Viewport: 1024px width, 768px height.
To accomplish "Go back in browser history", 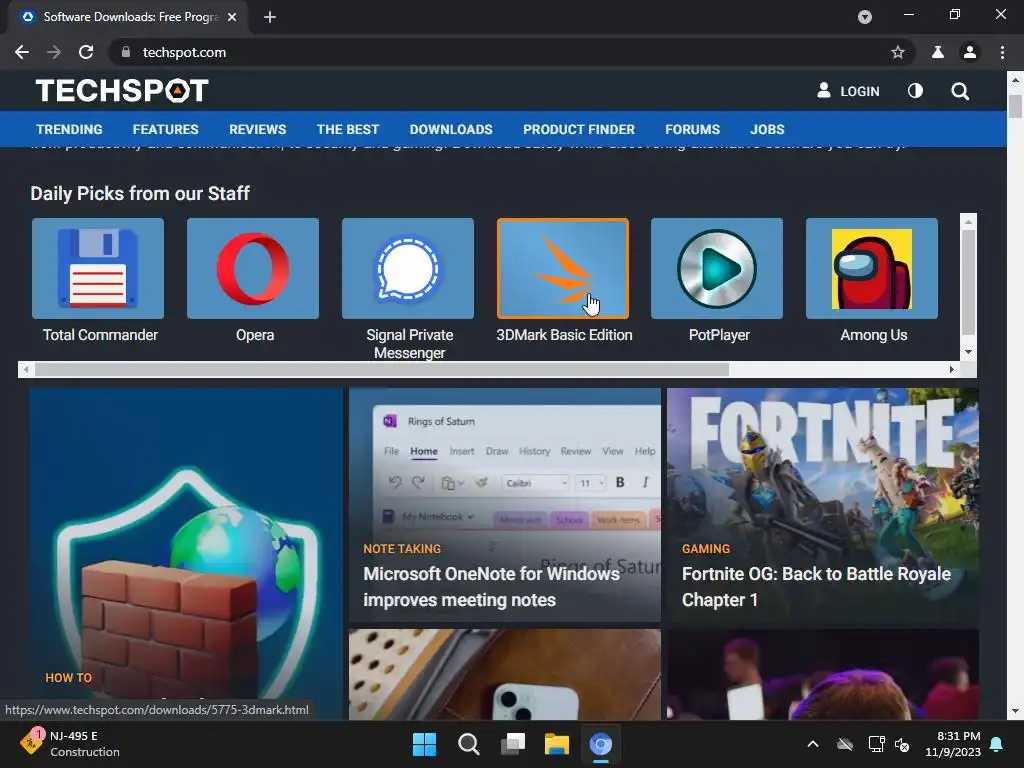I will click(x=22, y=52).
